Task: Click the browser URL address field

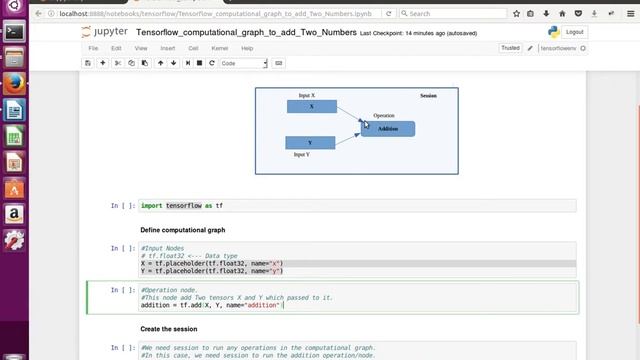Action: [x=216, y=13]
